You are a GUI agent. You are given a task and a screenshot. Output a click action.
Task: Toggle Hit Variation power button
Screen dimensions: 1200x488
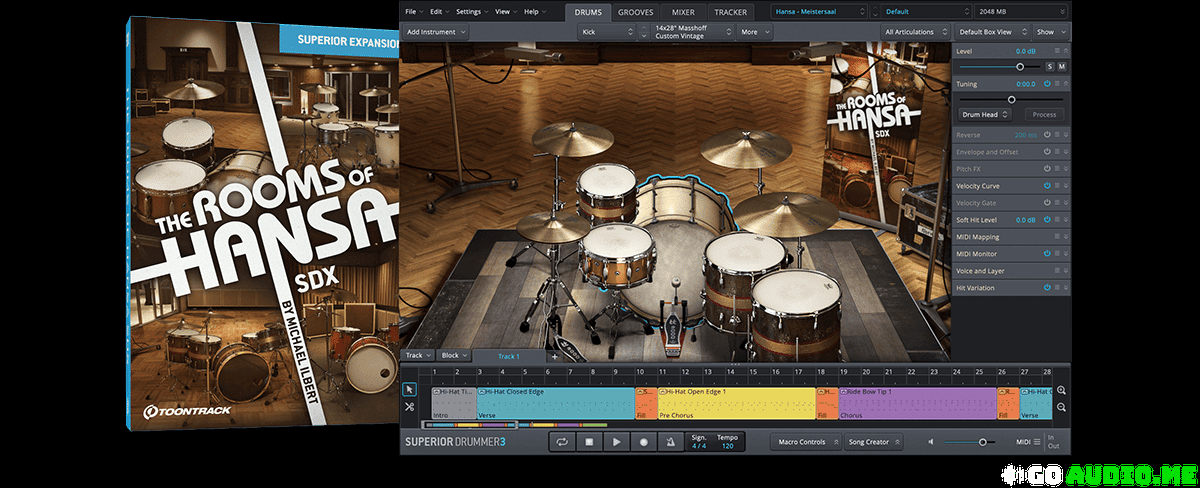(x=1048, y=288)
